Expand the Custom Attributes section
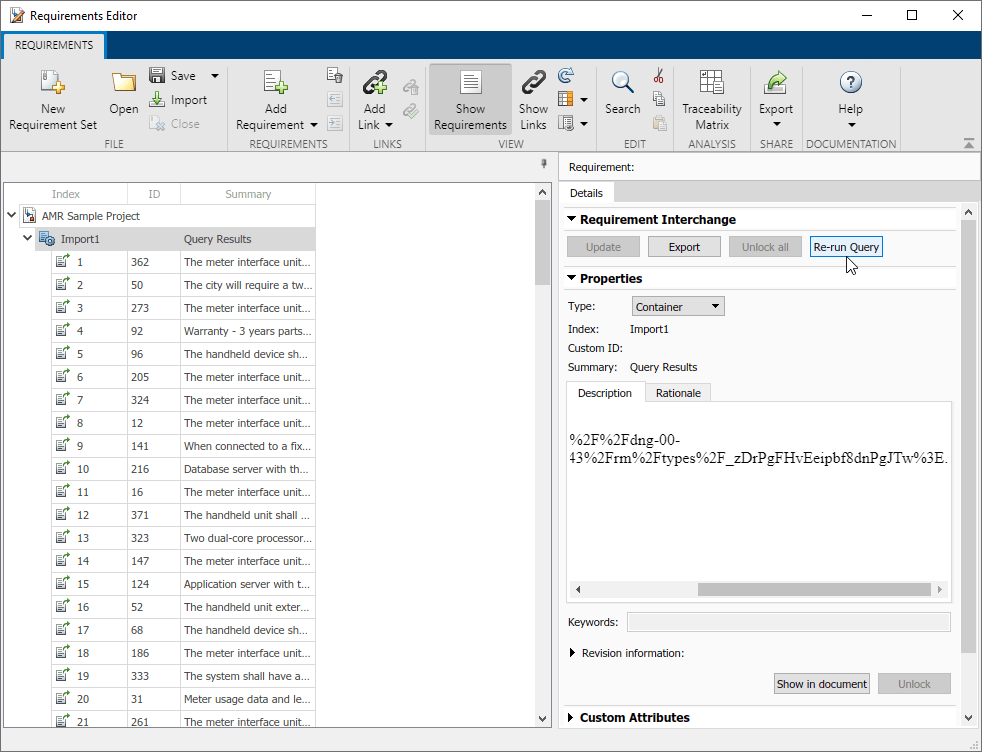Viewport: 982px width, 752px height. 571,718
